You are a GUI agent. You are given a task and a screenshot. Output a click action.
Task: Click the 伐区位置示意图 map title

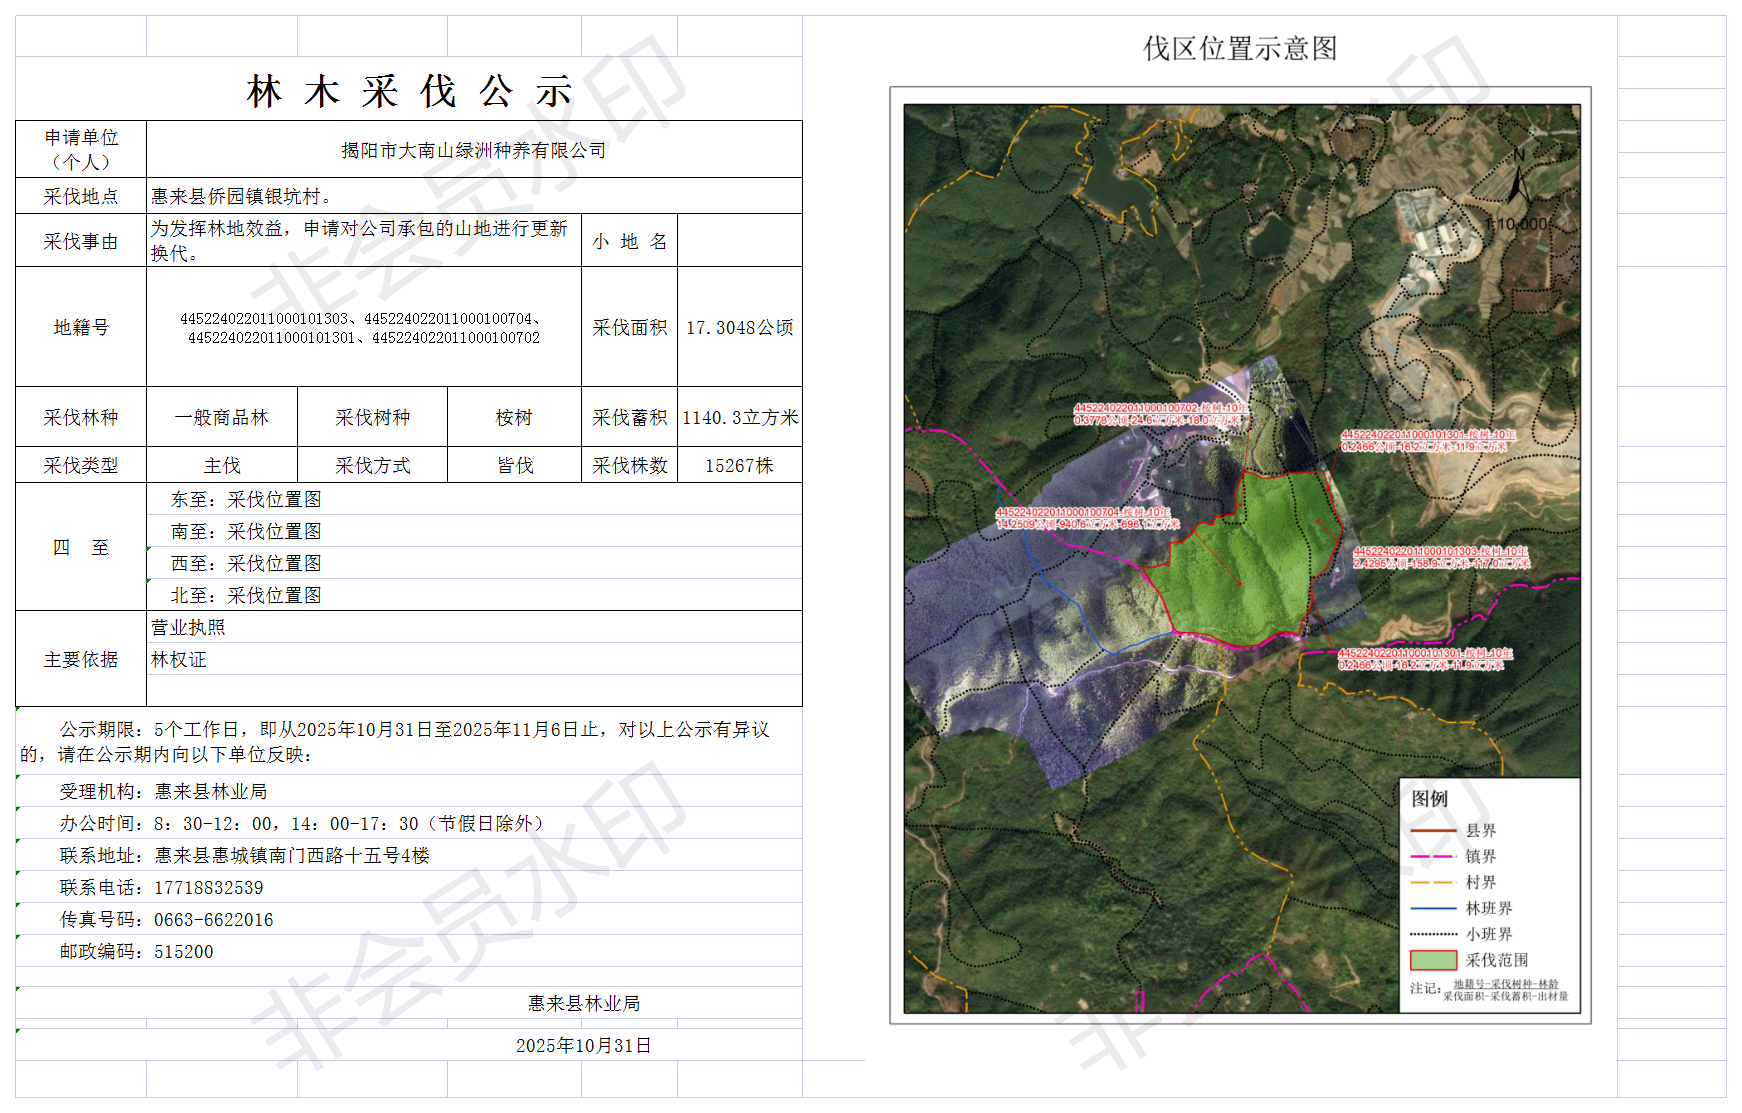[1240, 48]
